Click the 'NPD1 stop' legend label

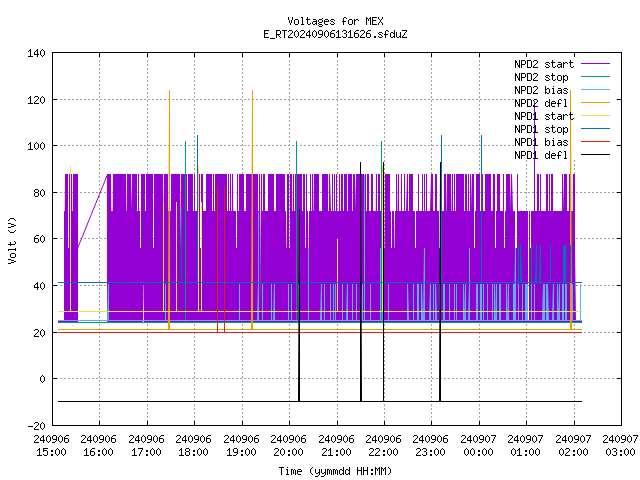tap(541, 129)
